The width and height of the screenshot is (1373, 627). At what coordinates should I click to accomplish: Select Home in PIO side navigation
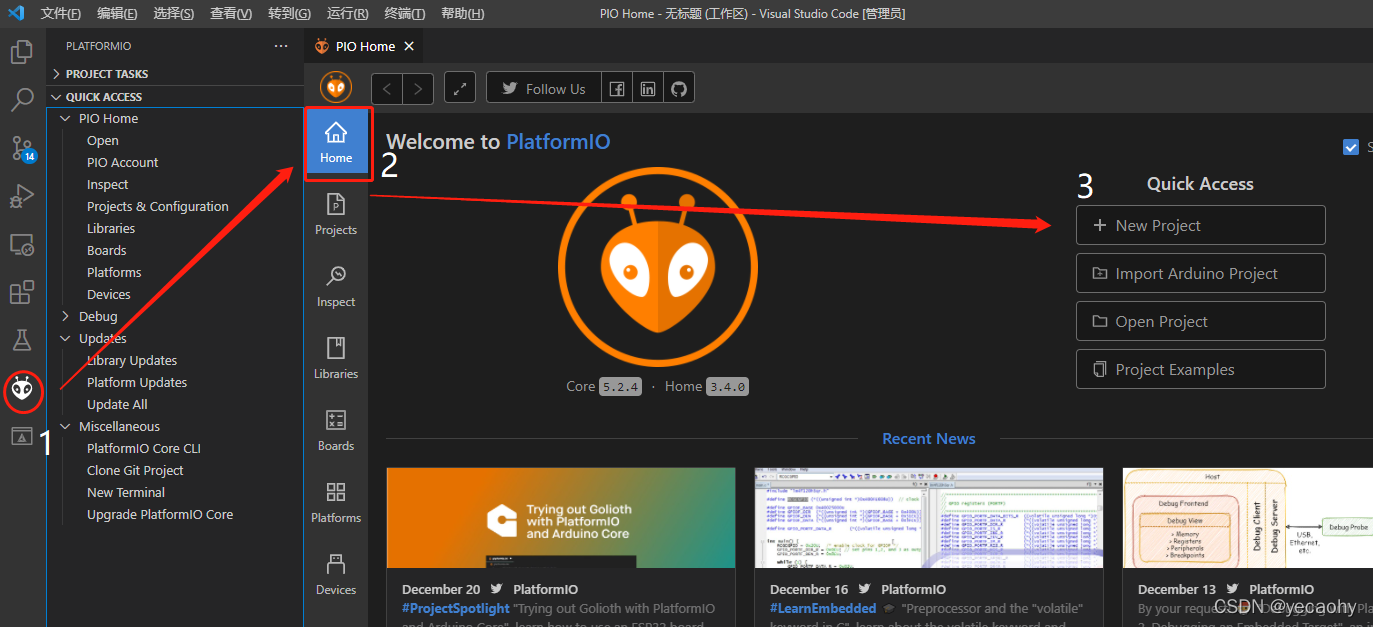[x=336, y=144]
